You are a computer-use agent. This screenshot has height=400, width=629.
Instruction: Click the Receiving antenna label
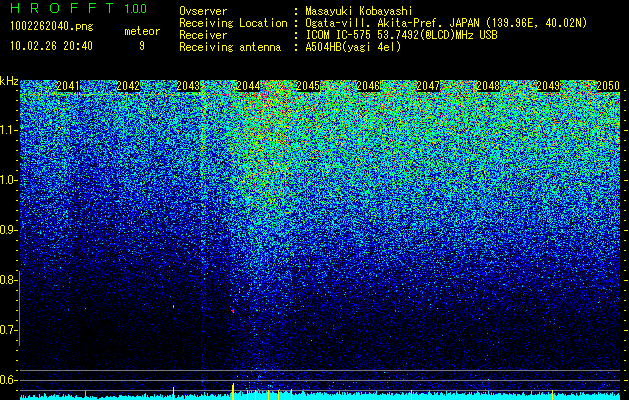click(x=230, y=47)
